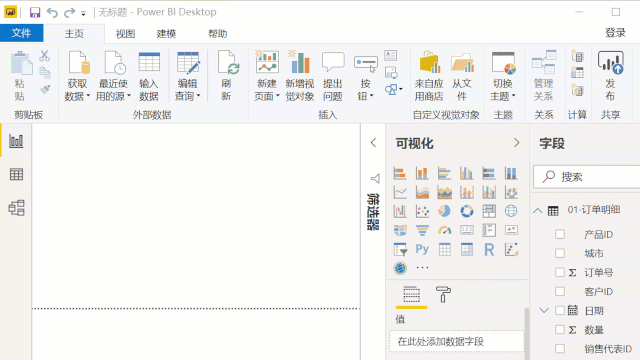Select the gauge visual
This screenshot has width=640, height=360.
444,230
